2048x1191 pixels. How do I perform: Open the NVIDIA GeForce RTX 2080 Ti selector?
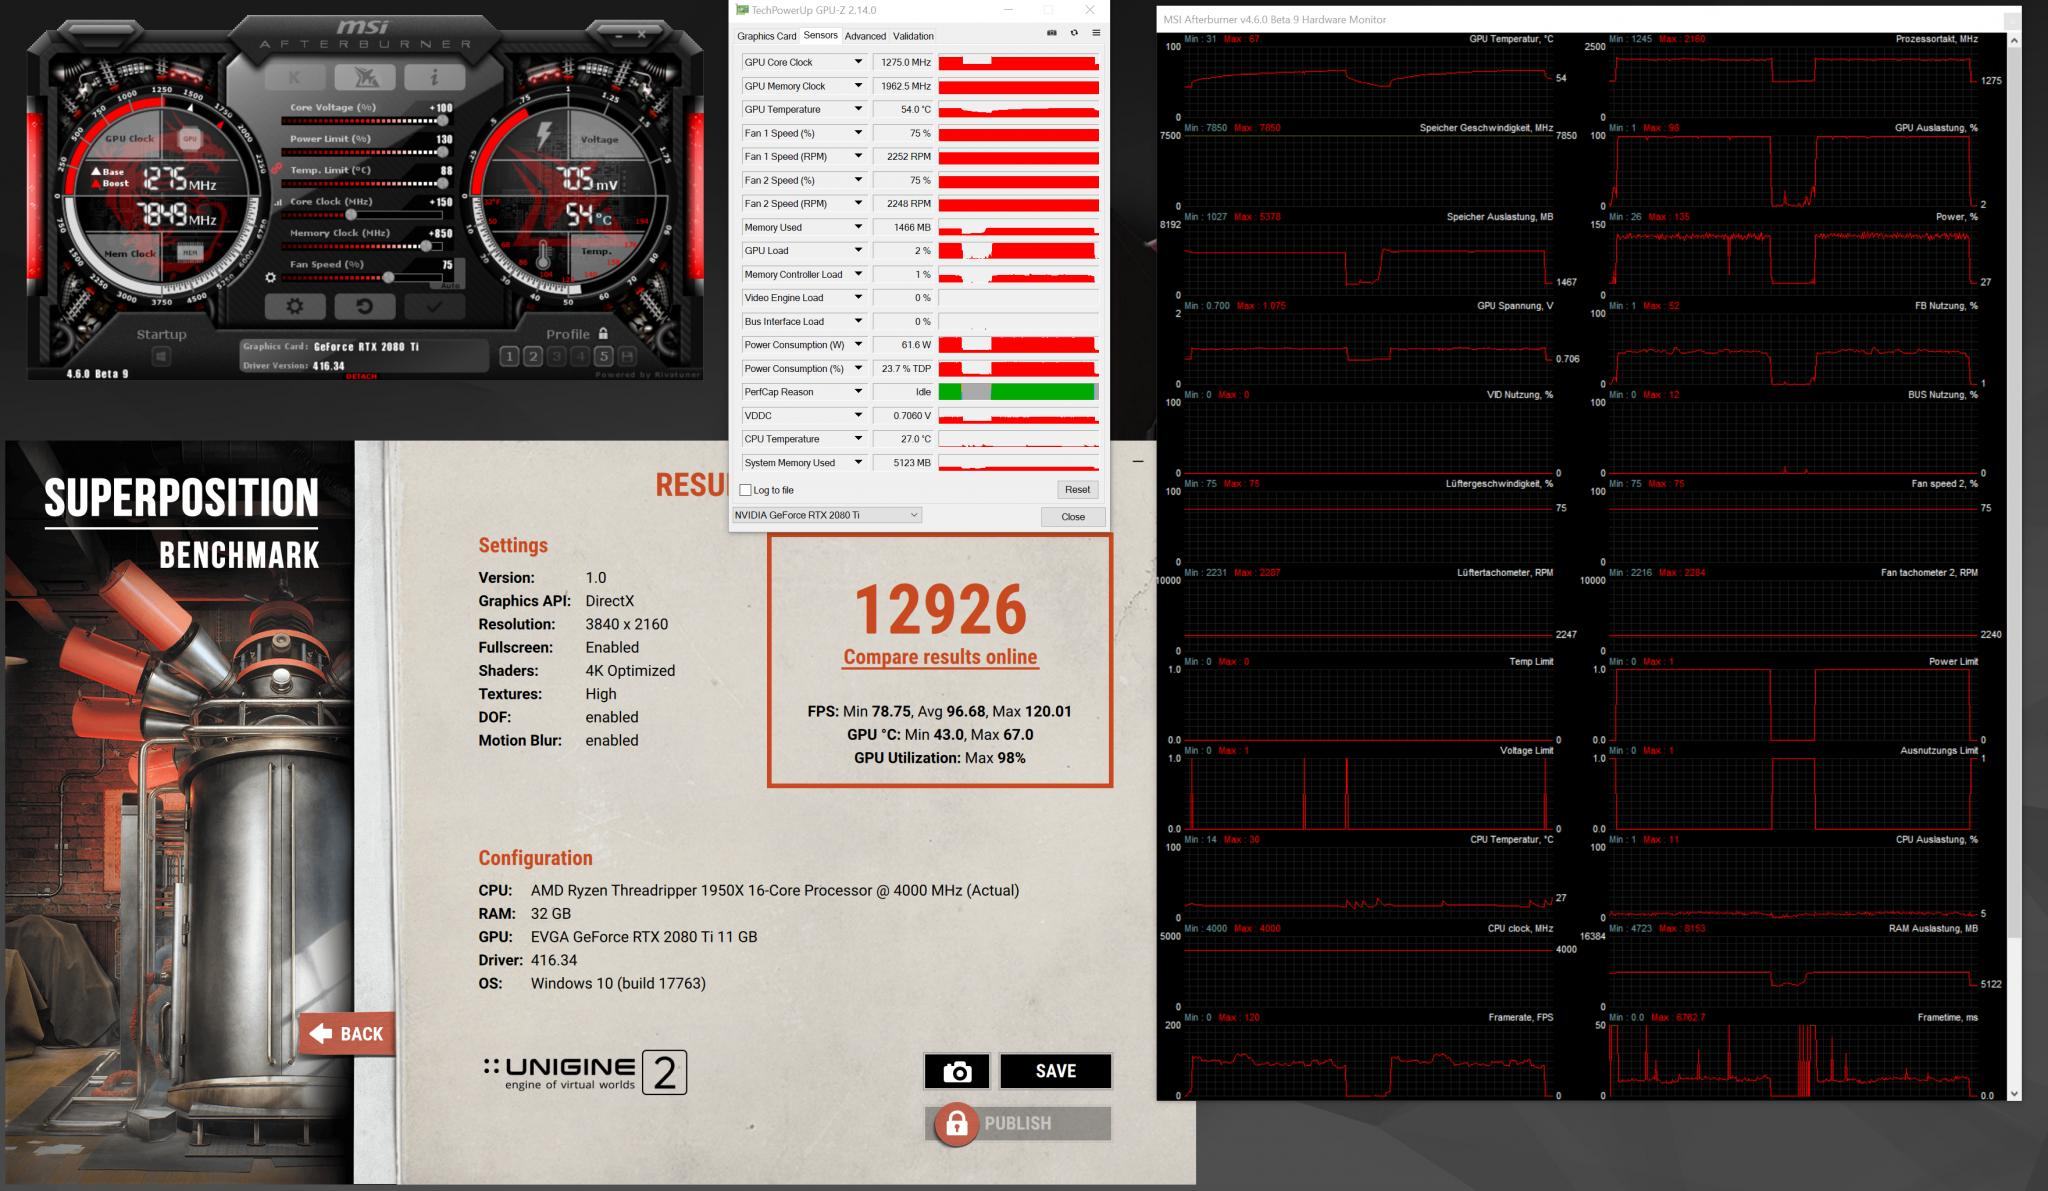point(826,515)
